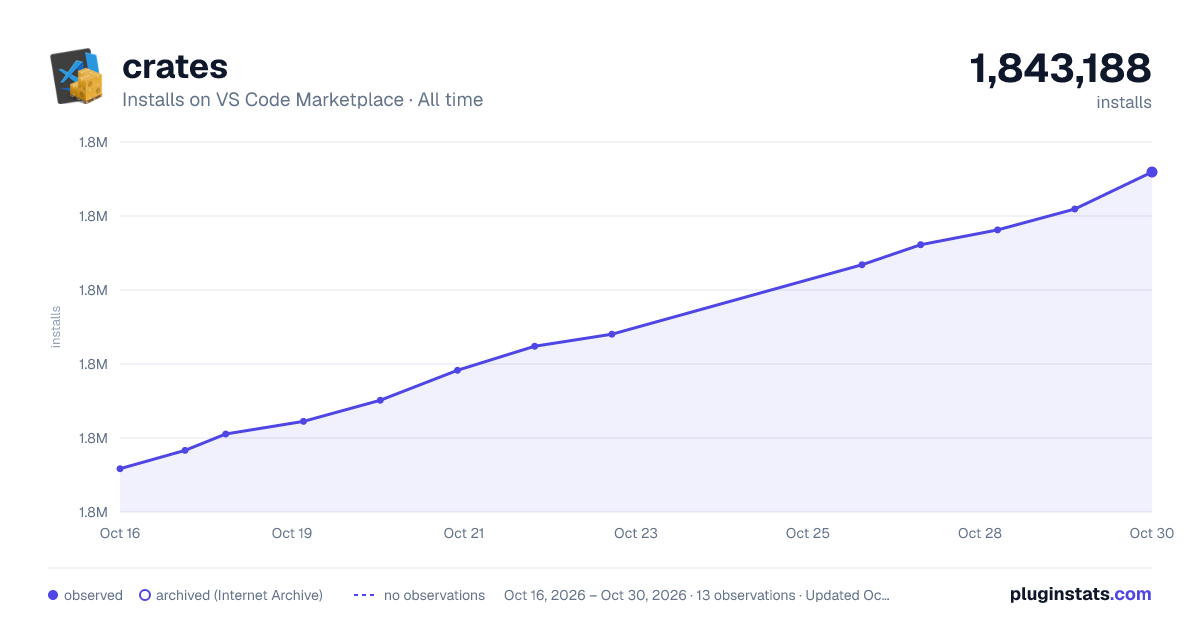
Task: Click the 'installs' label under the total count
Action: click(1124, 102)
